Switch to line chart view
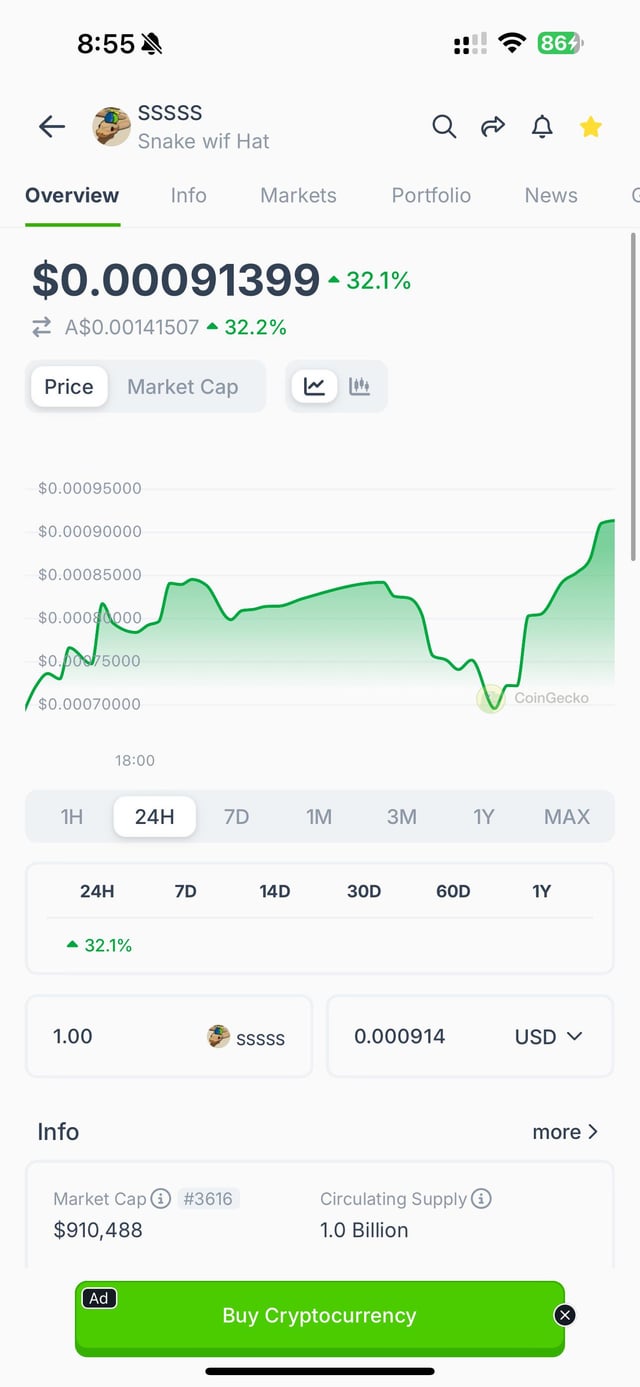 [315, 386]
